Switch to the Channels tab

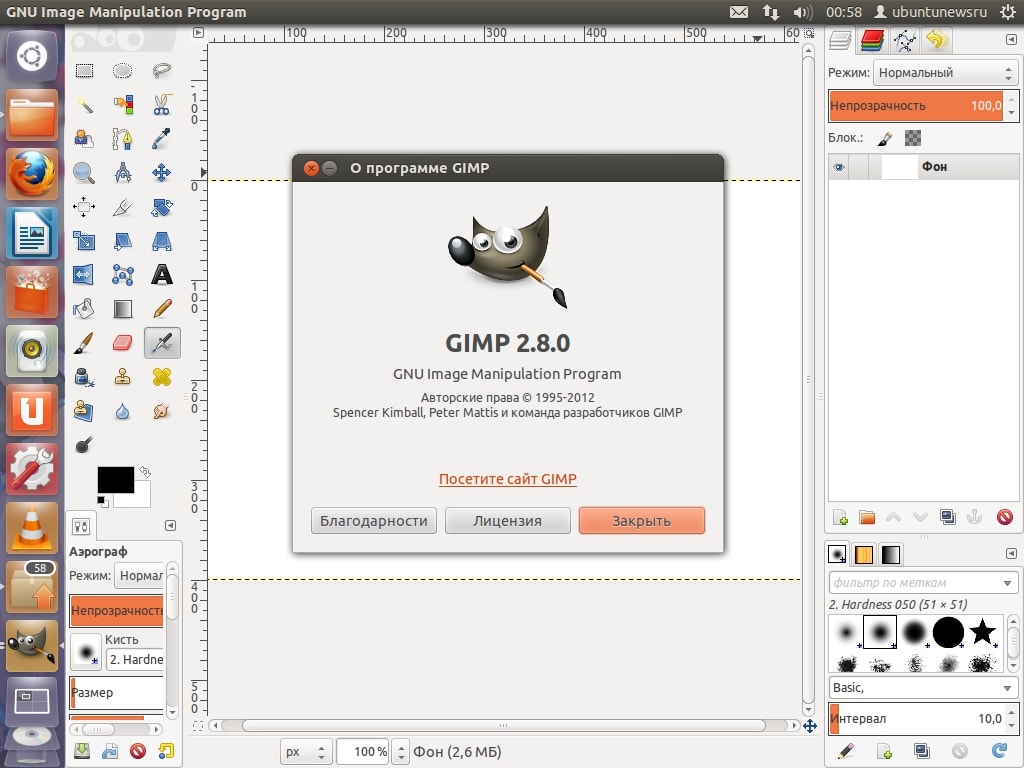(872, 40)
